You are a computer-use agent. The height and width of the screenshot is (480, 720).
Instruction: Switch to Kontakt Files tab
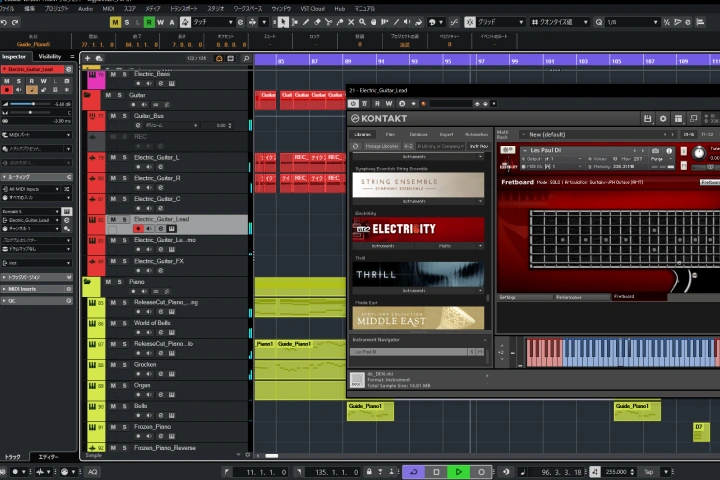[390, 135]
